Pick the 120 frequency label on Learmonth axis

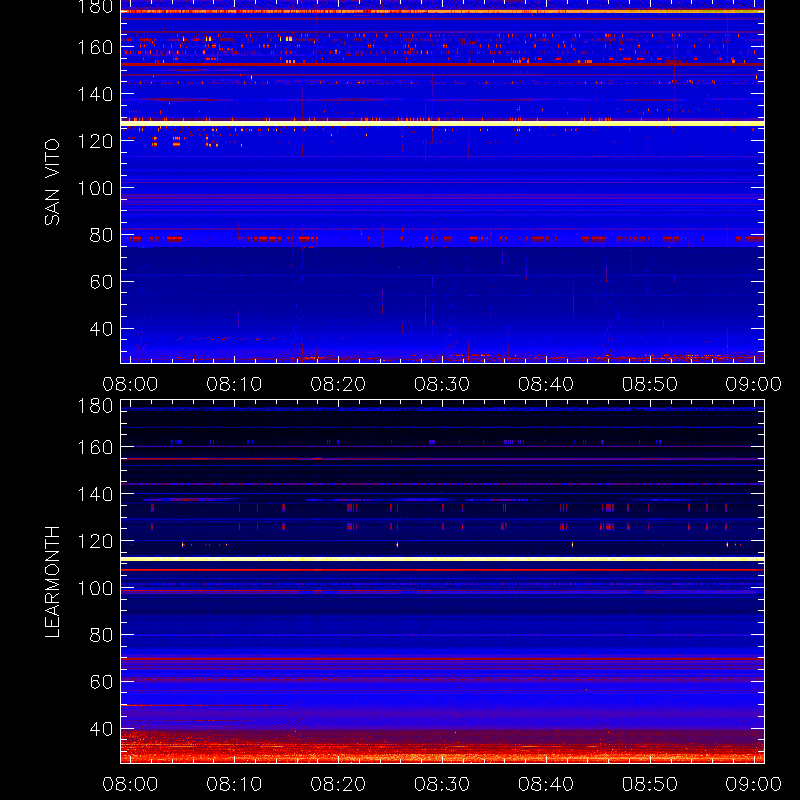(95, 541)
